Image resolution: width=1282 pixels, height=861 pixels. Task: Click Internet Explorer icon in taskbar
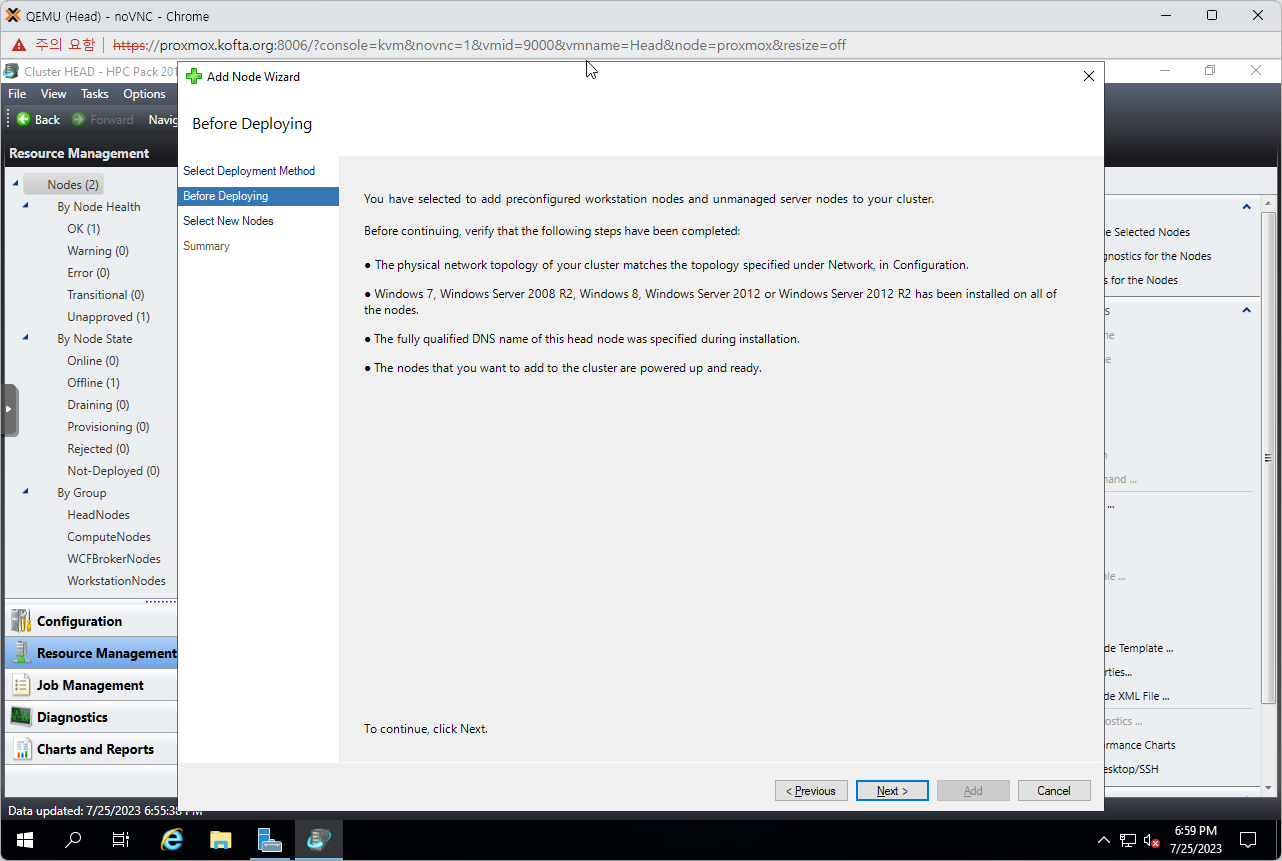click(172, 840)
